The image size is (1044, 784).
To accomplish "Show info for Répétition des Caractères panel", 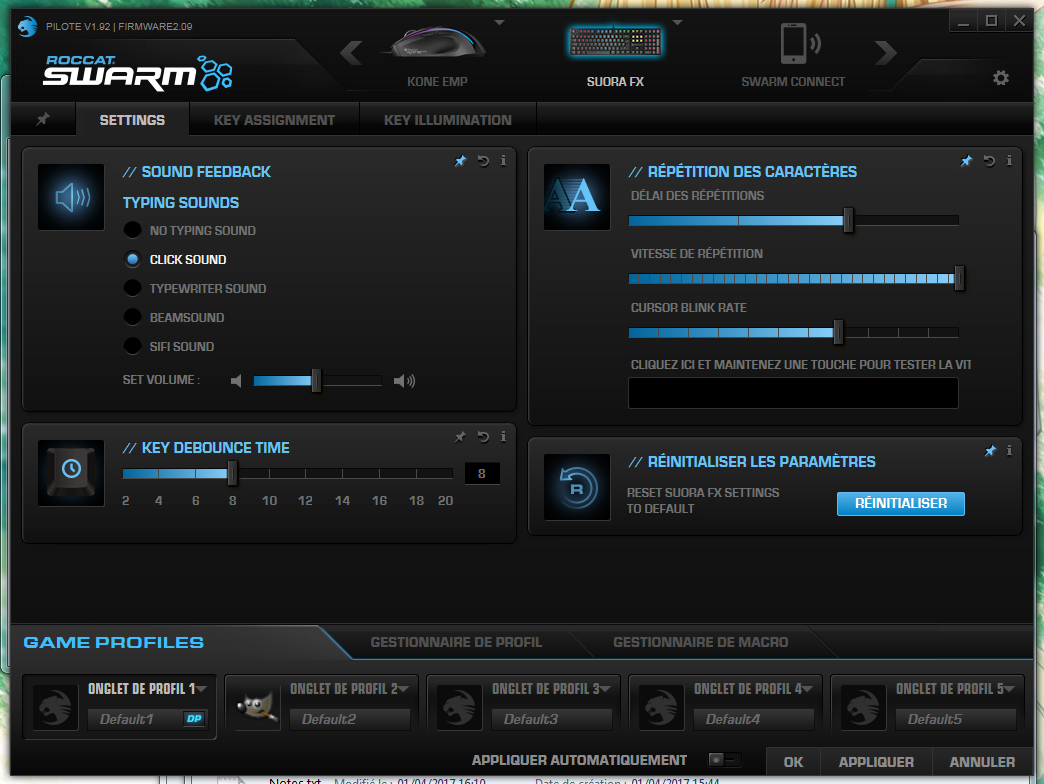I will (1009, 160).
